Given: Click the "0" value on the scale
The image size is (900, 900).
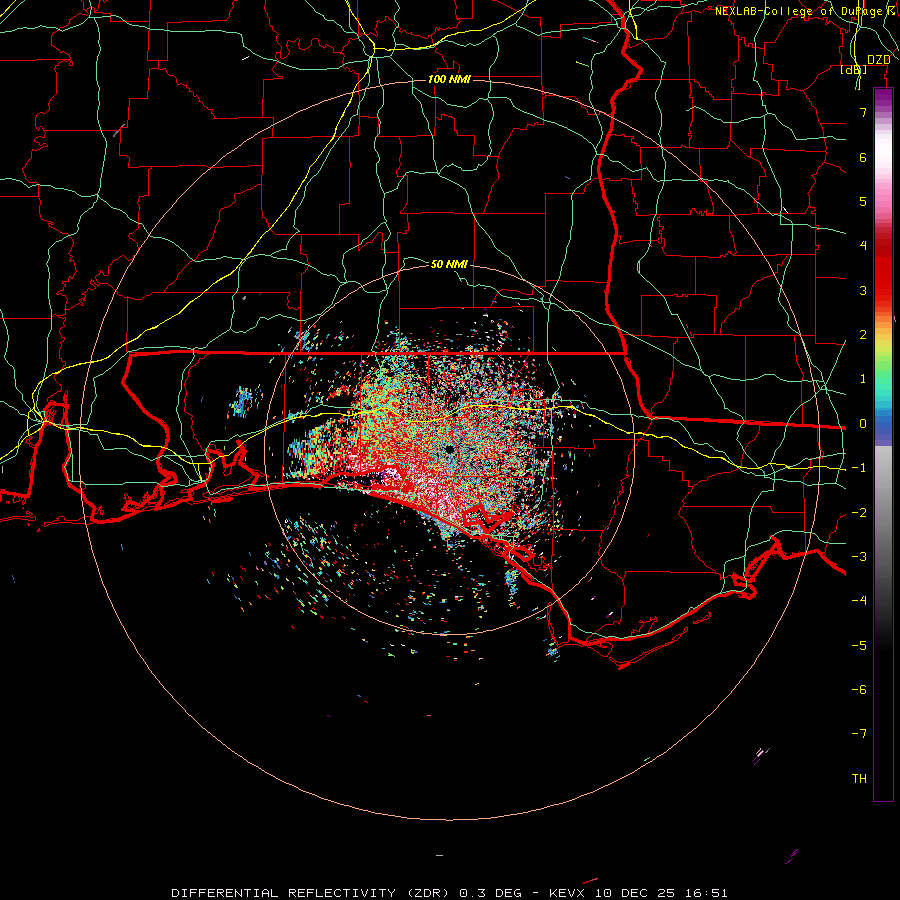Looking at the screenshot, I should tap(863, 424).
